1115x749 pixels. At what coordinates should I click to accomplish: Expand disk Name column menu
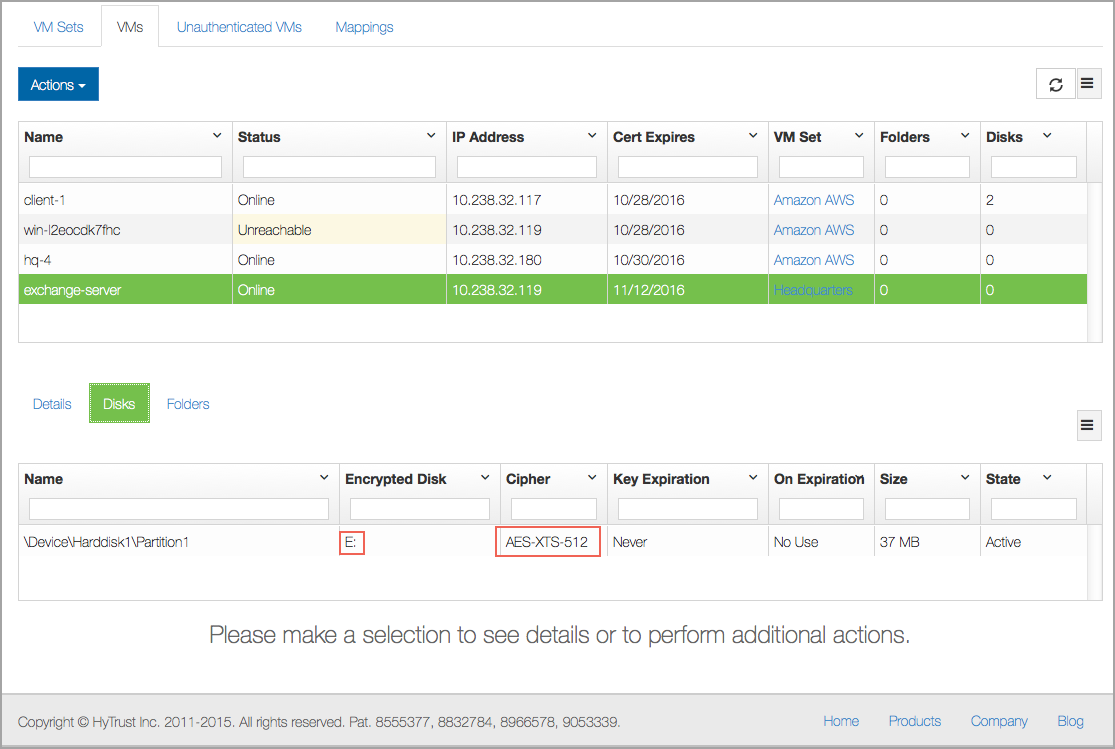pos(324,478)
